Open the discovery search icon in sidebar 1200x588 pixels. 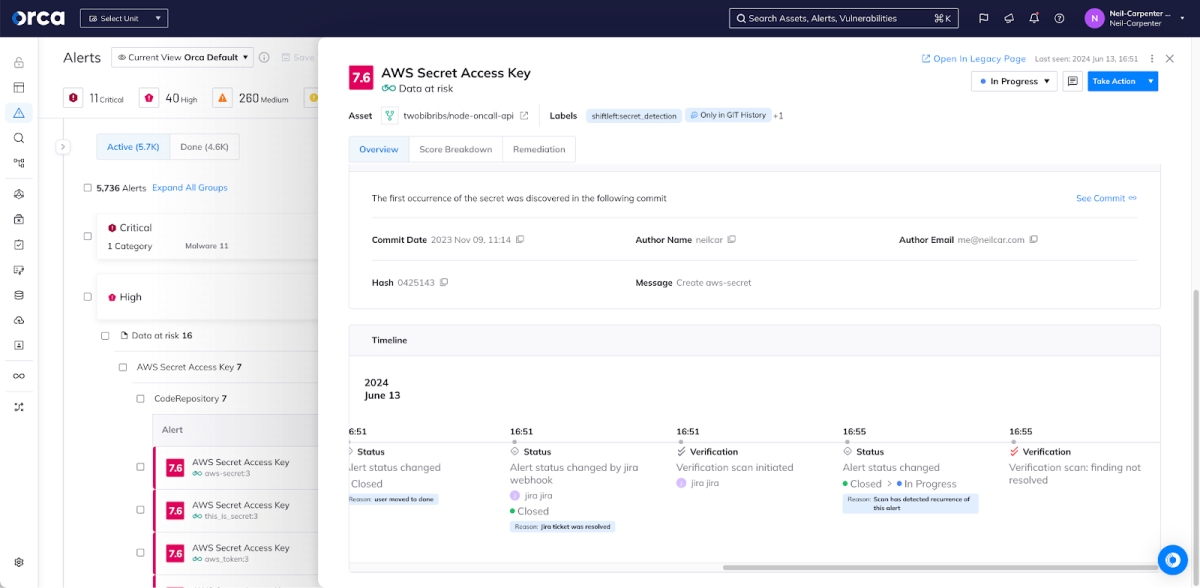(19, 138)
